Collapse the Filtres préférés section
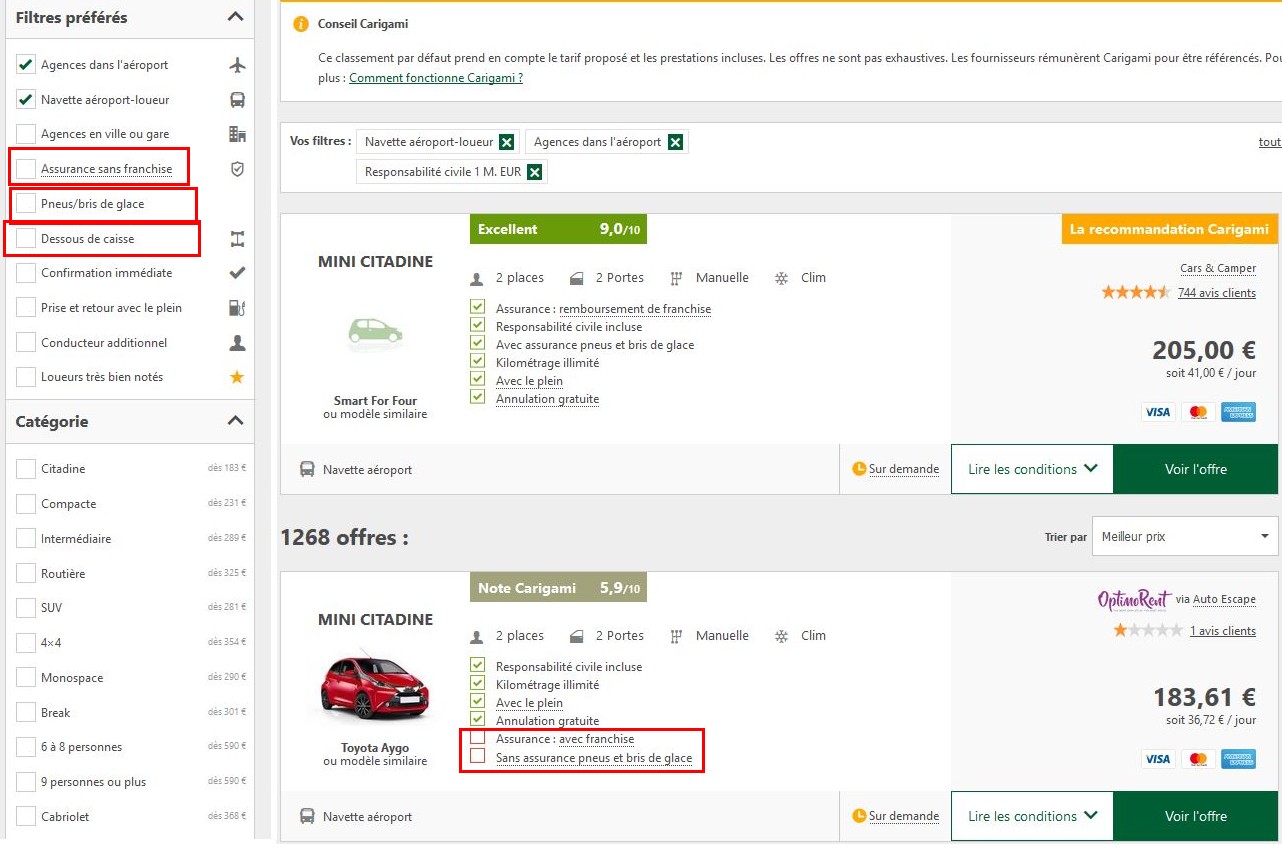Screen dimensions: 1282x849 click(x=235, y=17)
